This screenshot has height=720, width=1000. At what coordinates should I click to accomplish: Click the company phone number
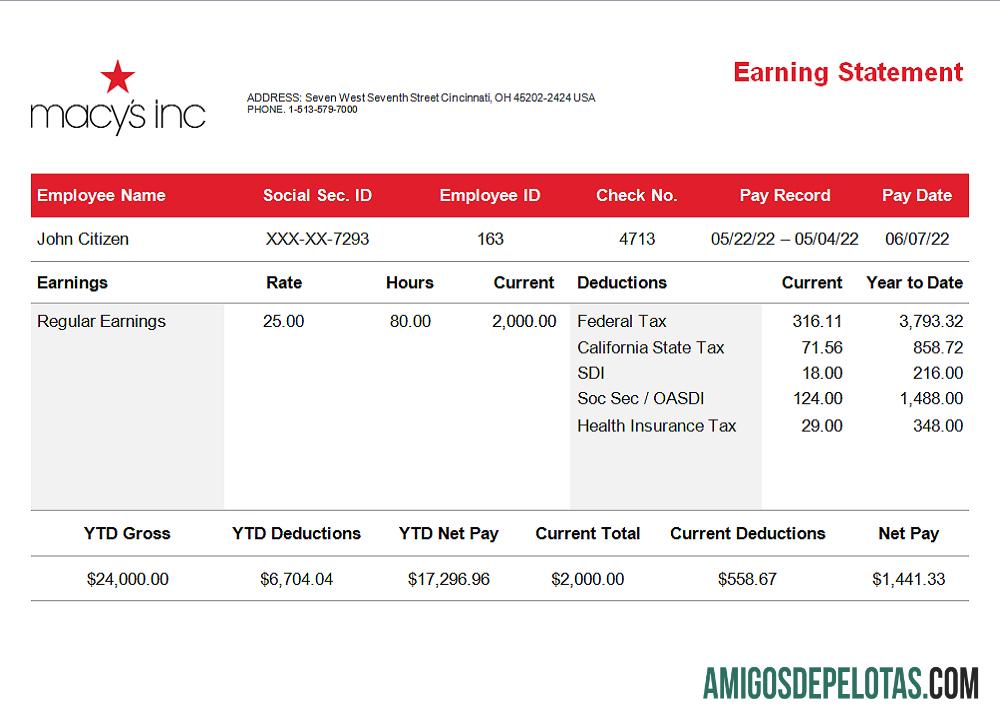pos(302,110)
